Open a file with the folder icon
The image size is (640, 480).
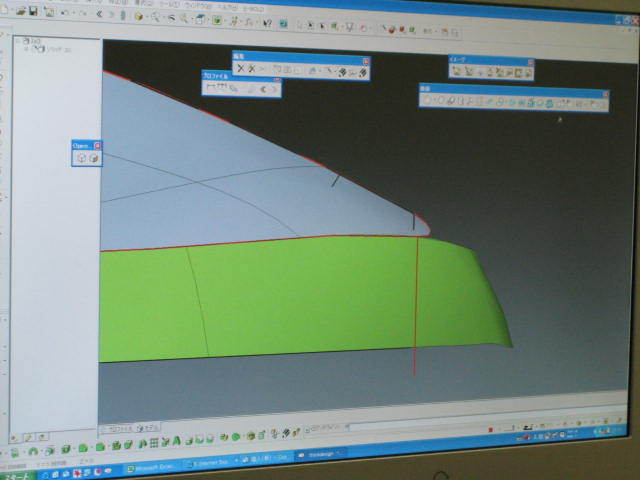coord(20,11)
